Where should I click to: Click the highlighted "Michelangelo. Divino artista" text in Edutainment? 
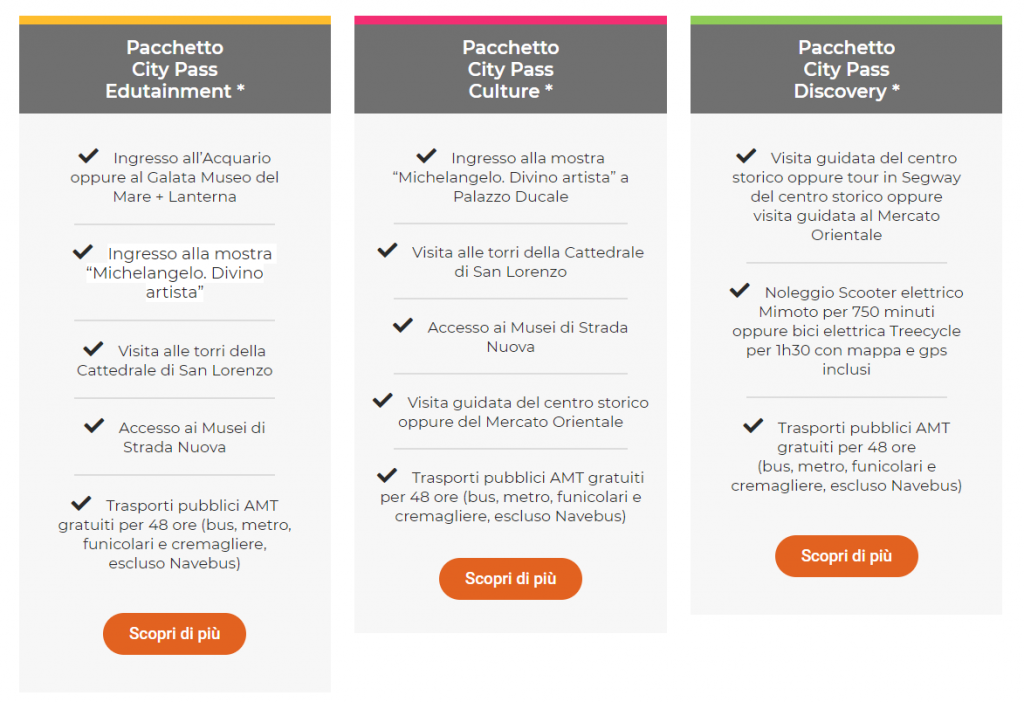(x=175, y=273)
